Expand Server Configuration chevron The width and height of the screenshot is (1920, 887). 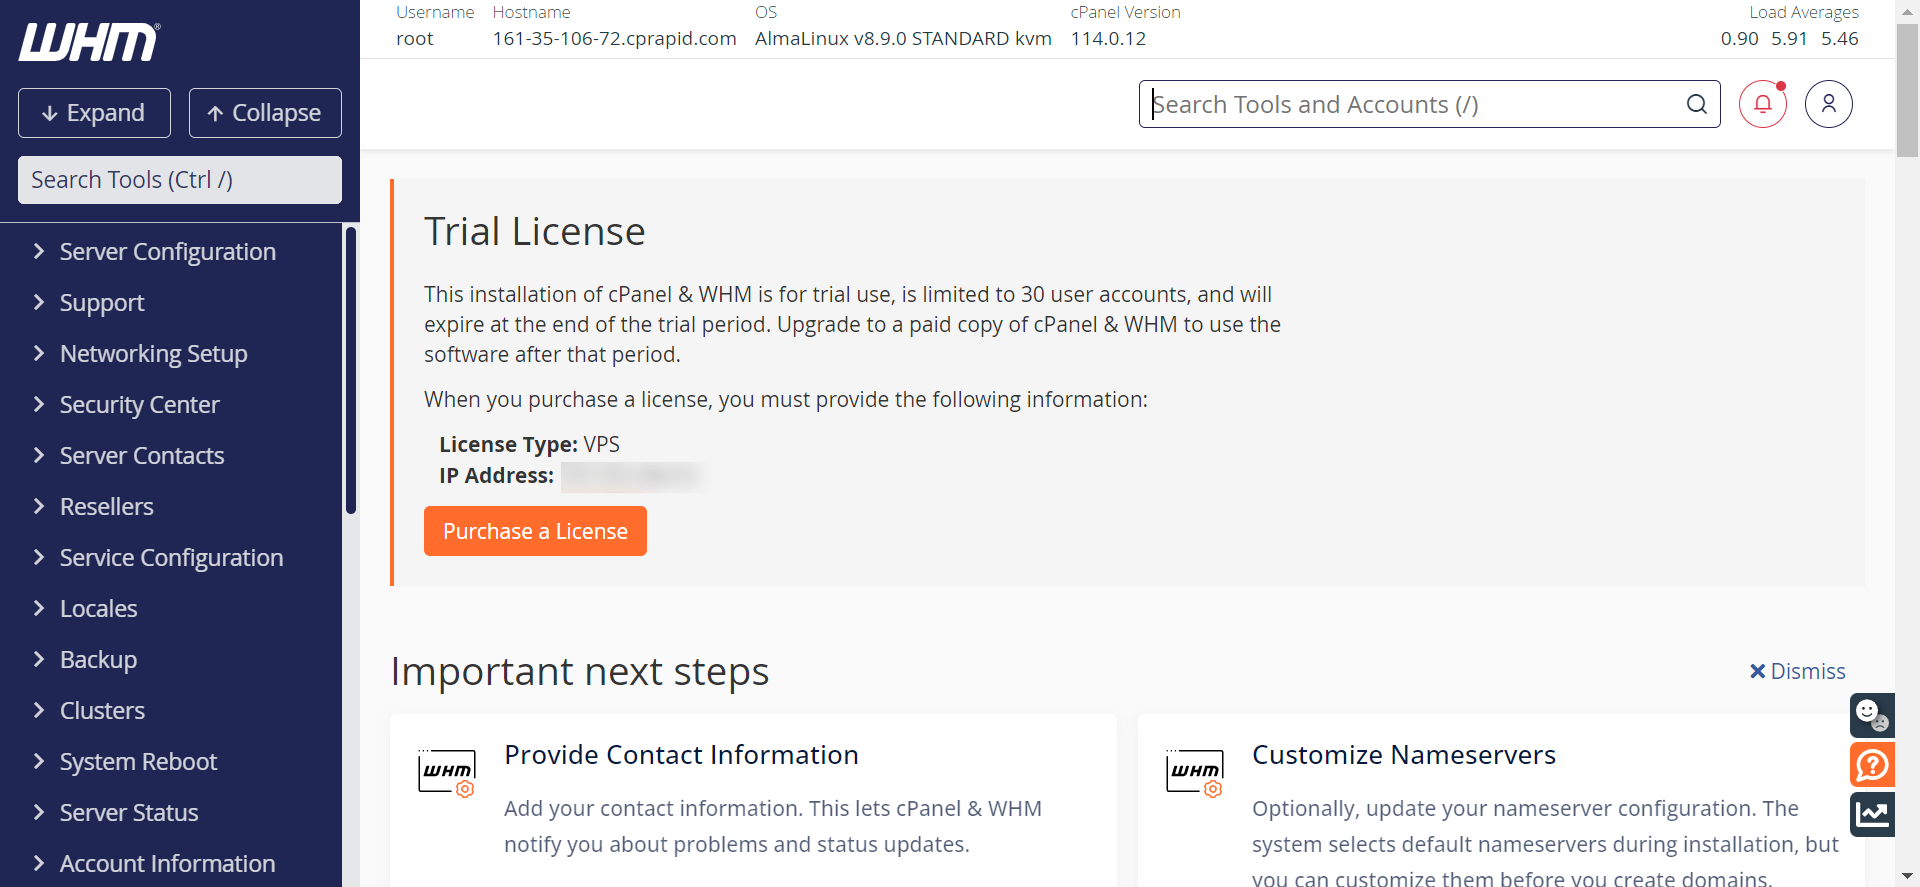pos(39,251)
